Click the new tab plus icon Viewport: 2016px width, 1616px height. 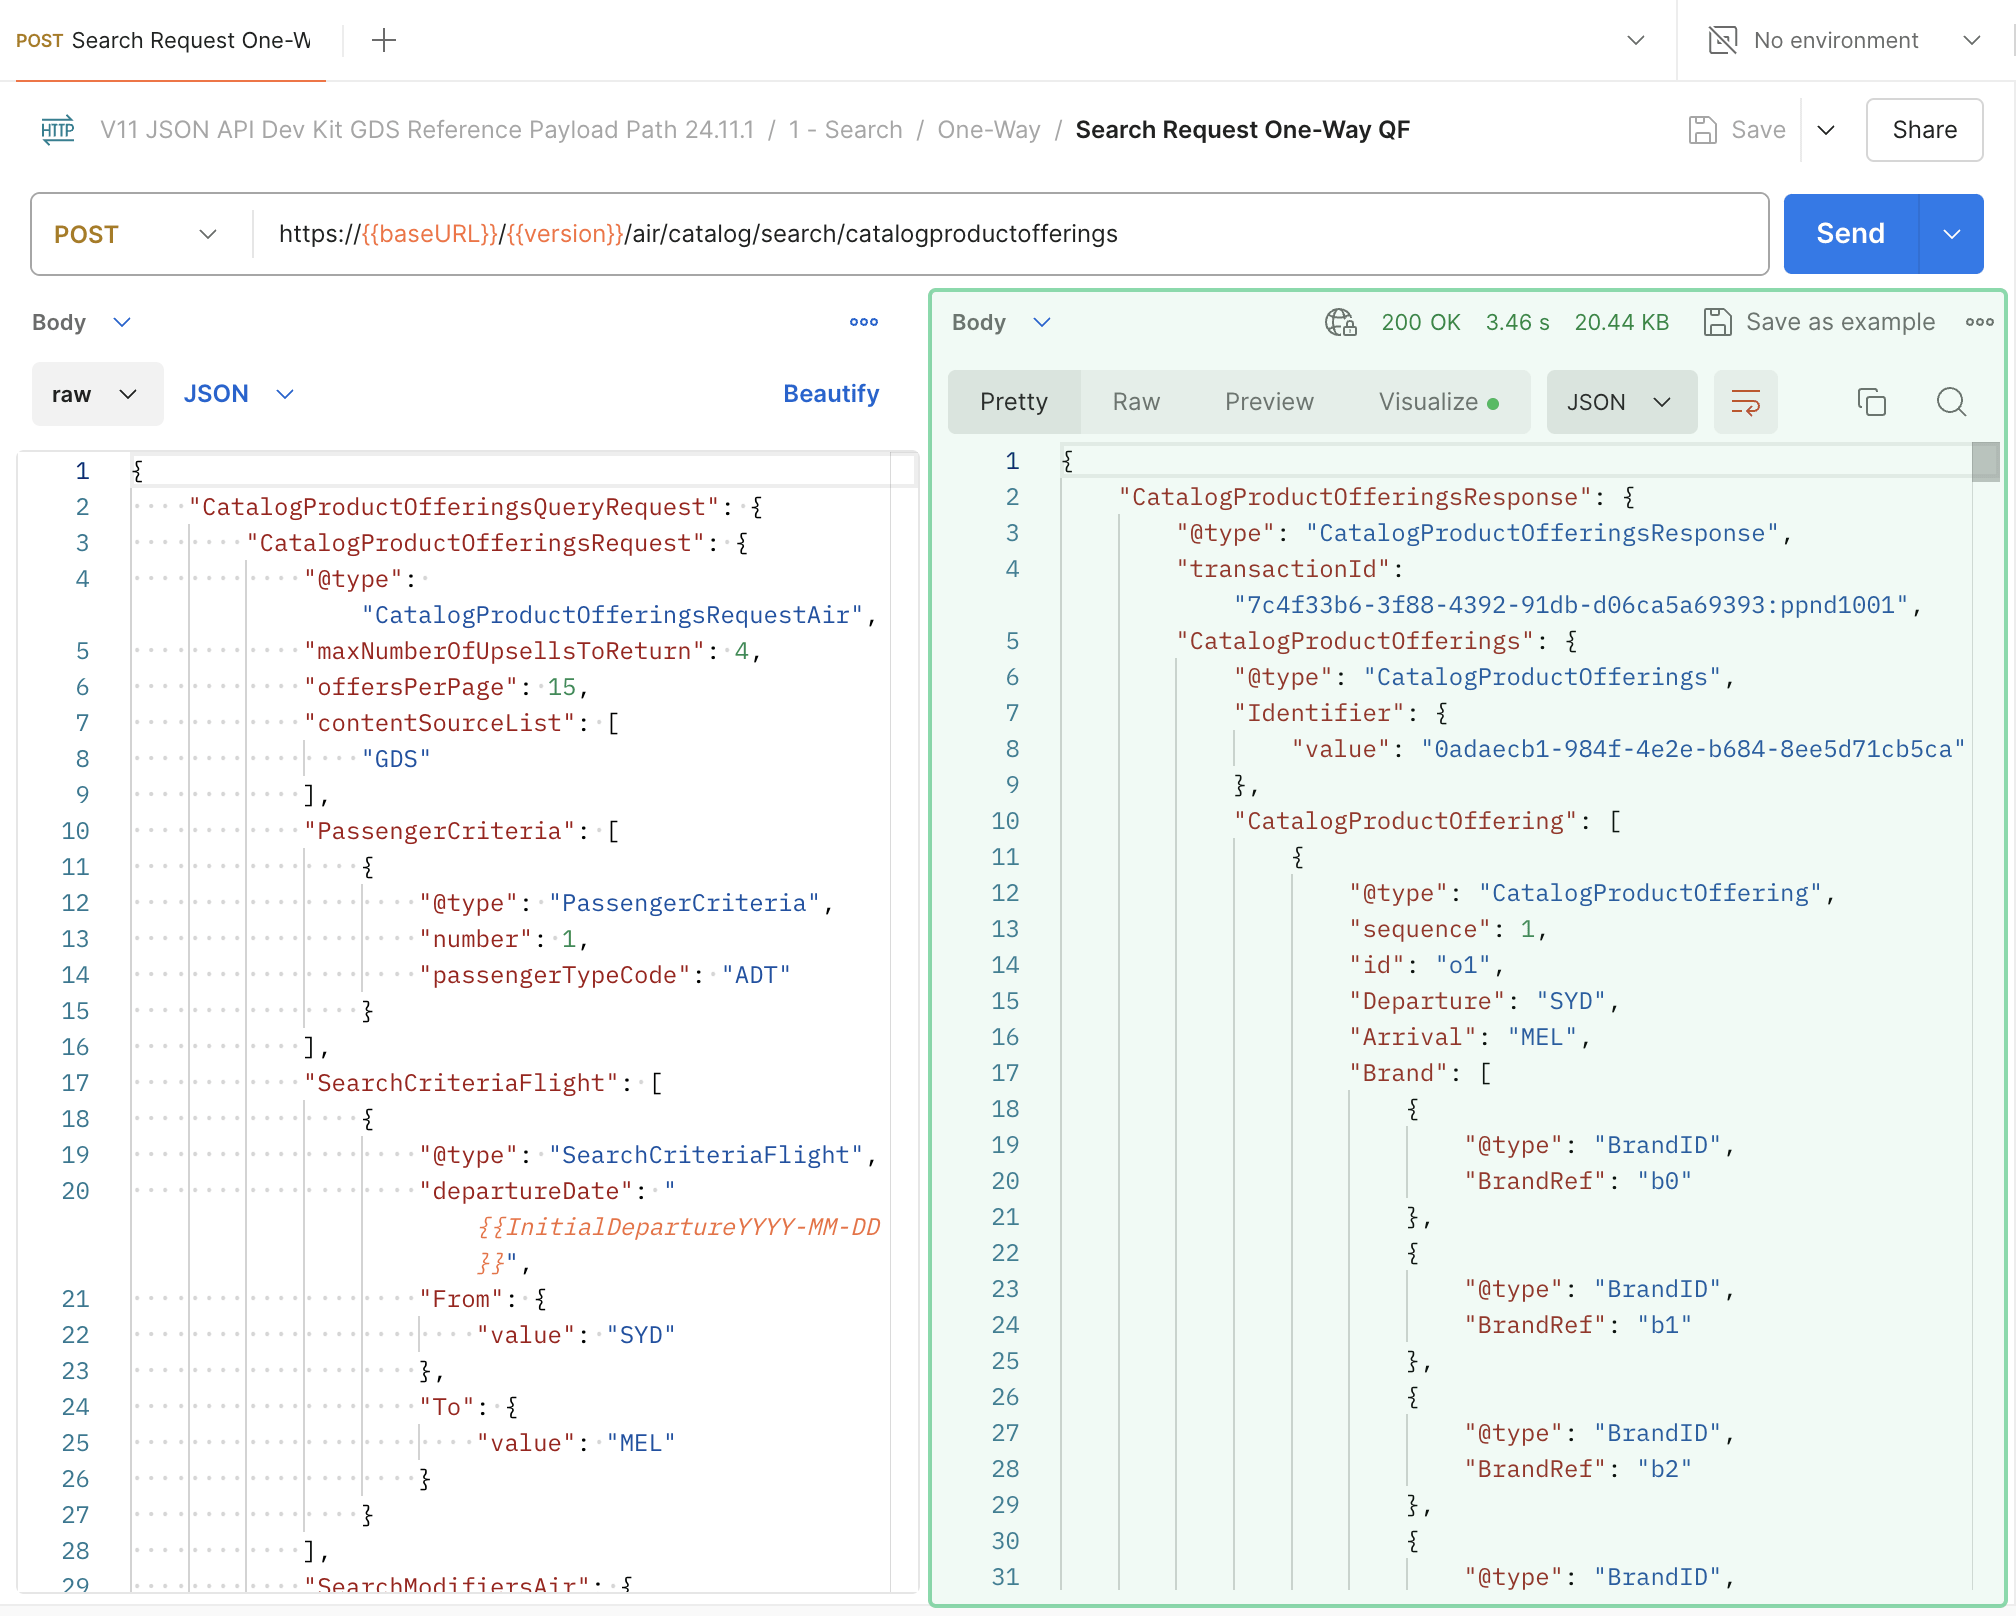coord(384,40)
